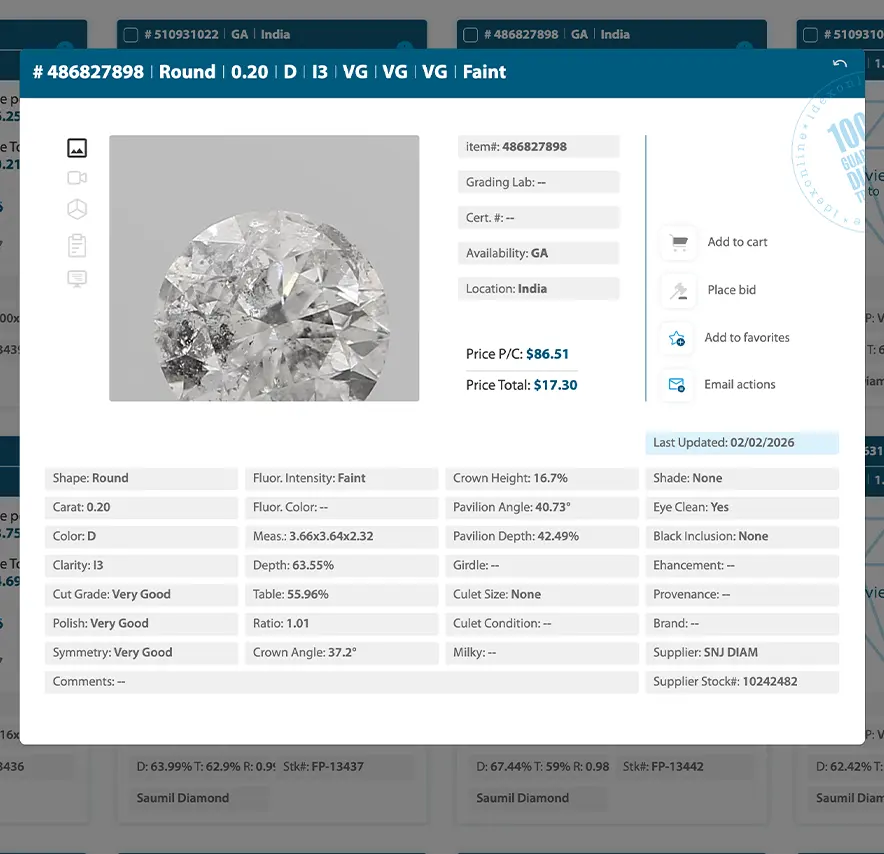Select the photo gallery view icon

(78, 147)
